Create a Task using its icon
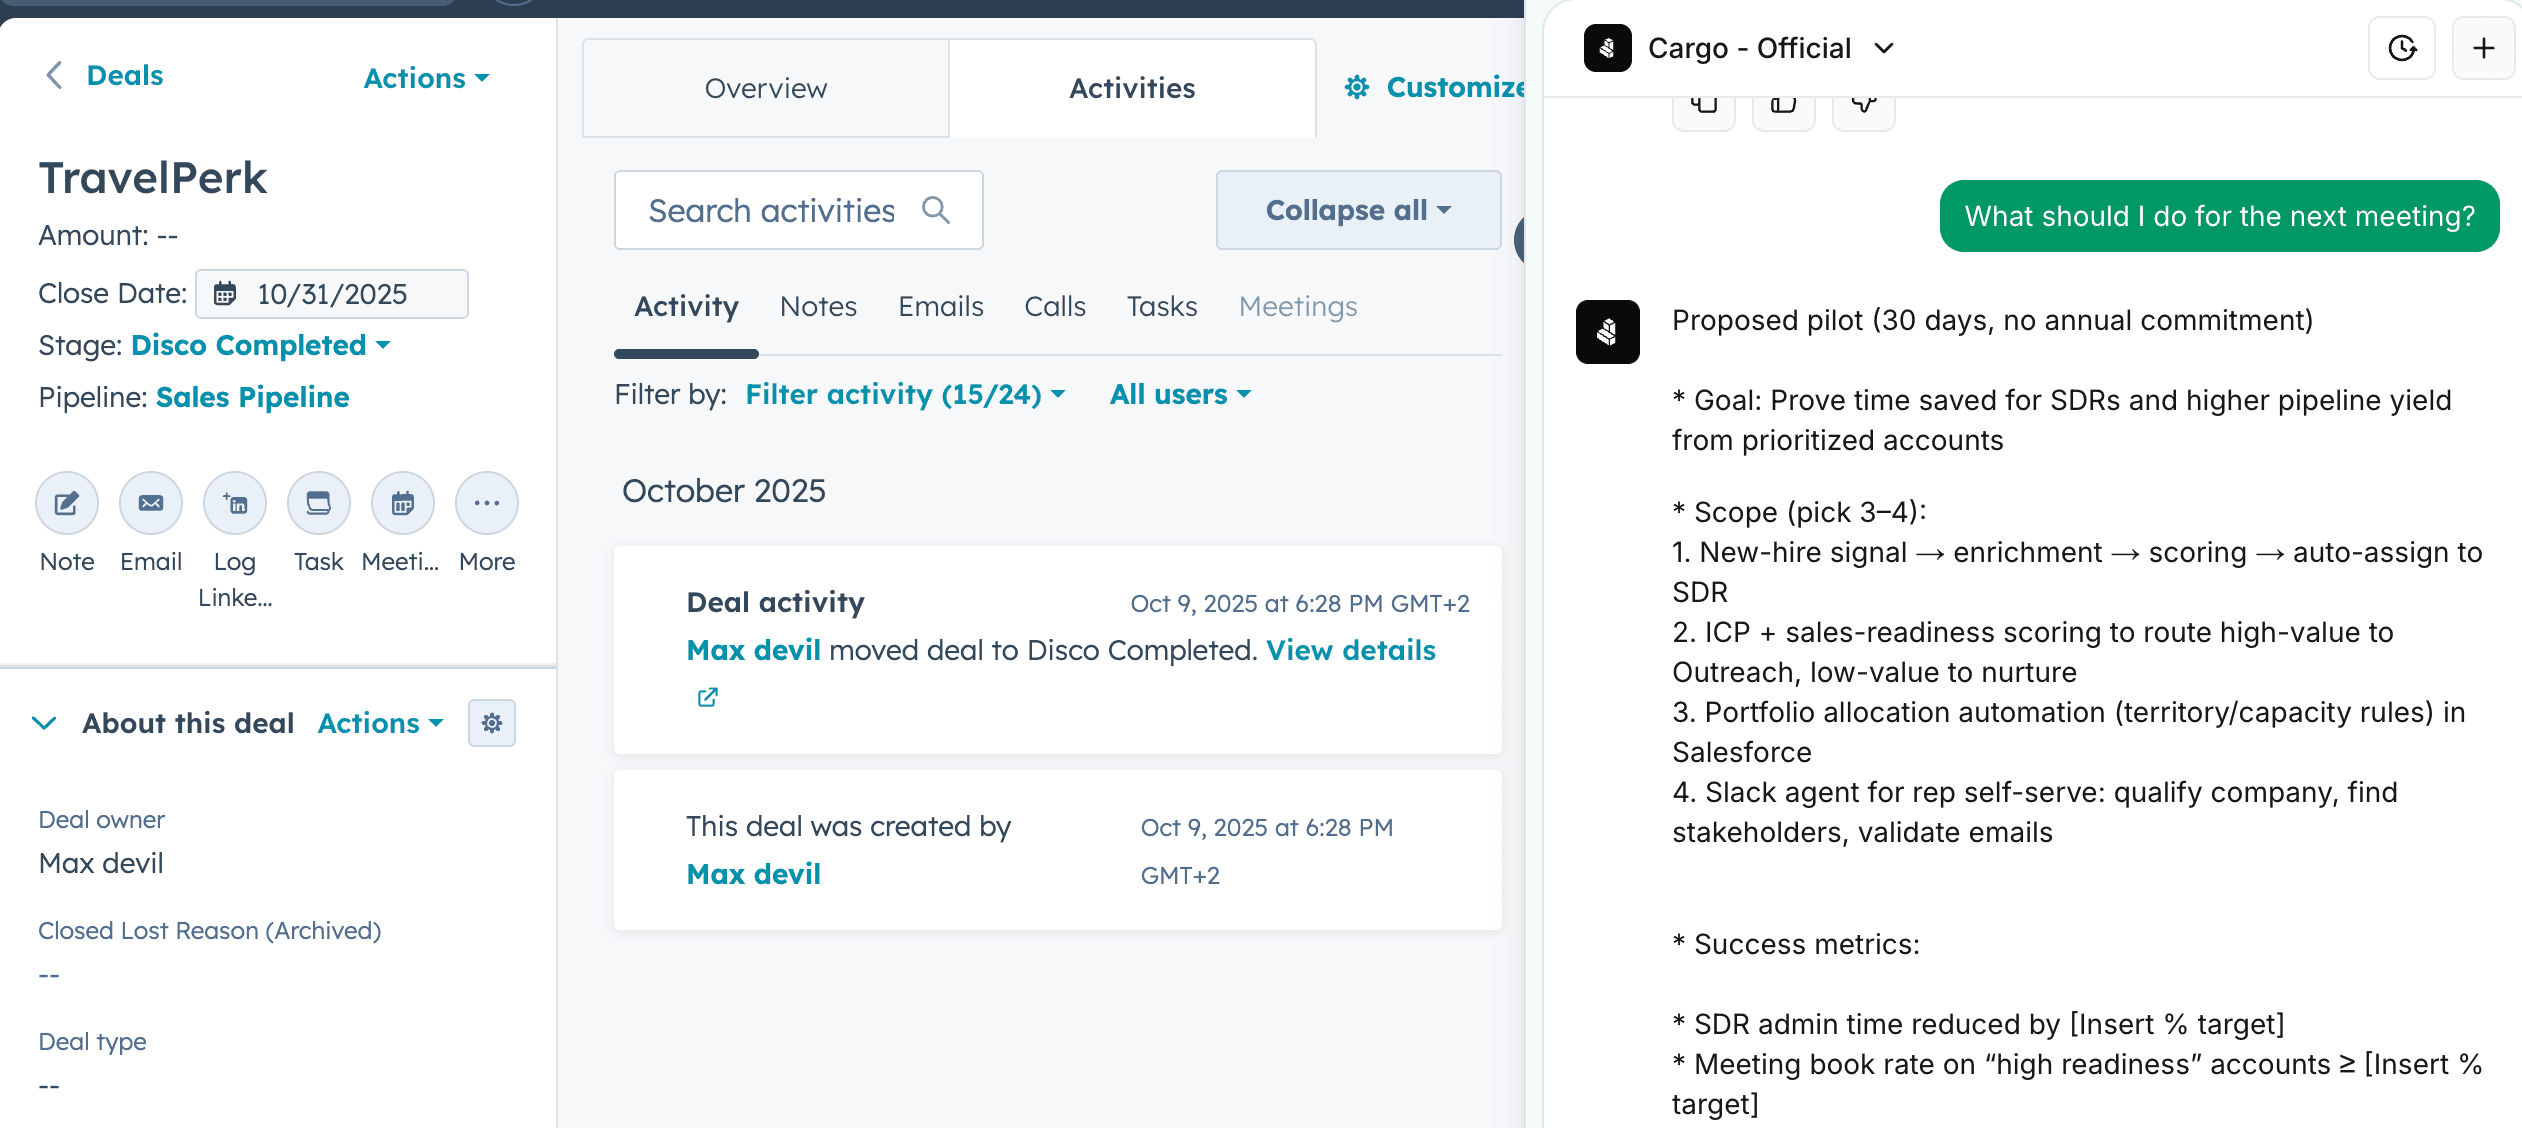This screenshot has height=1128, width=2522. (x=319, y=503)
